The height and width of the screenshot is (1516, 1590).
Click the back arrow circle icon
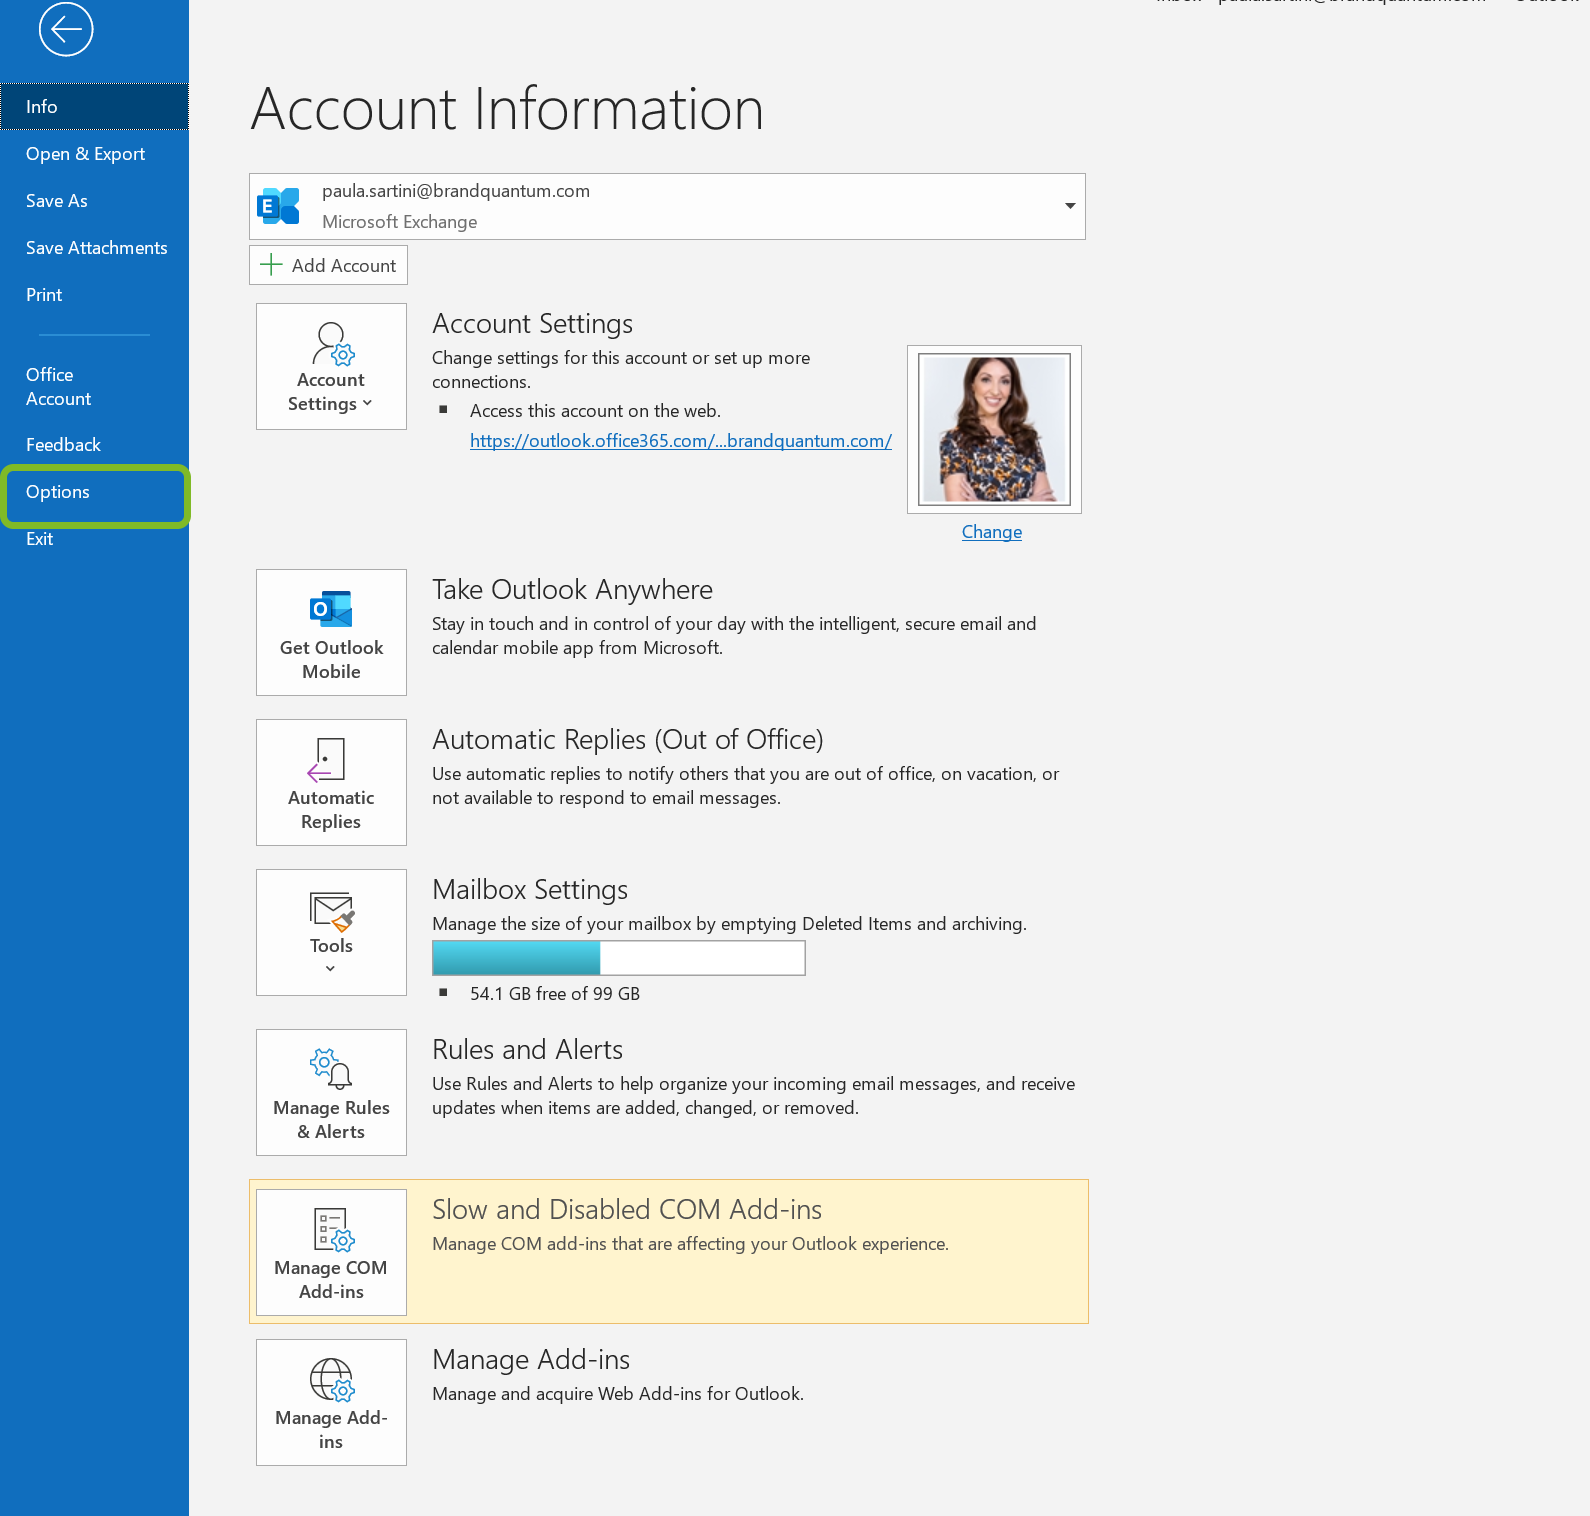[66, 30]
